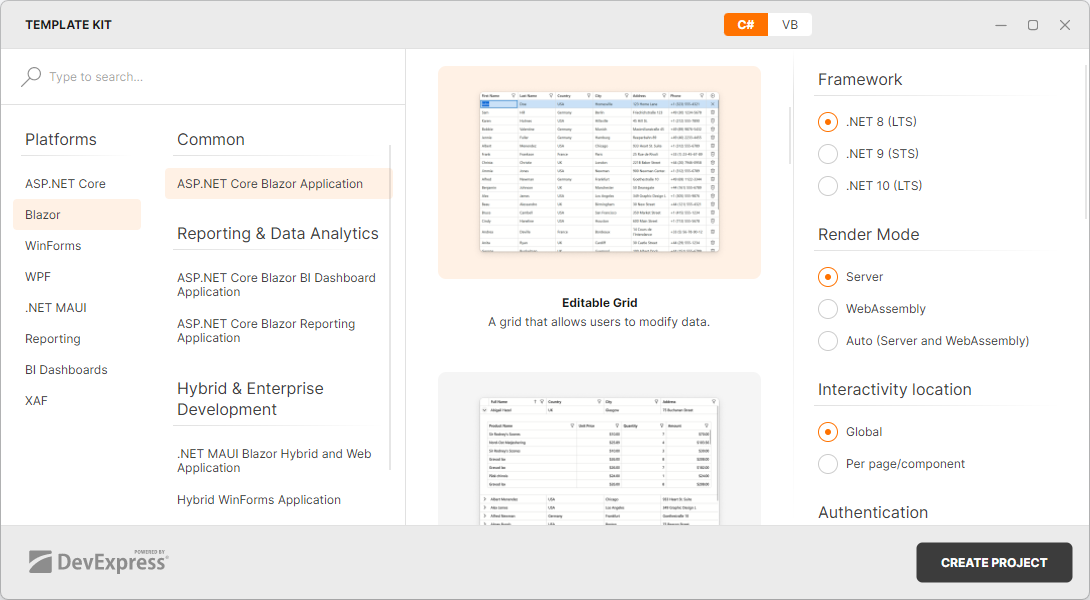This screenshot has height=600, width=1090.
Task: Select the Blazor platform
Action: click(77, 215)
